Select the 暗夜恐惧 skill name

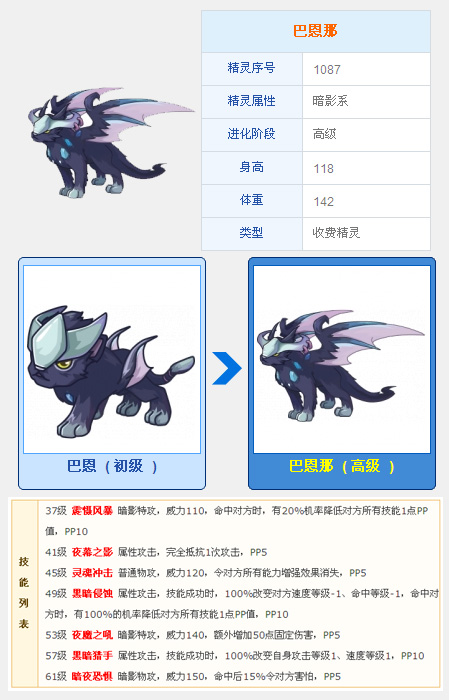92,676
